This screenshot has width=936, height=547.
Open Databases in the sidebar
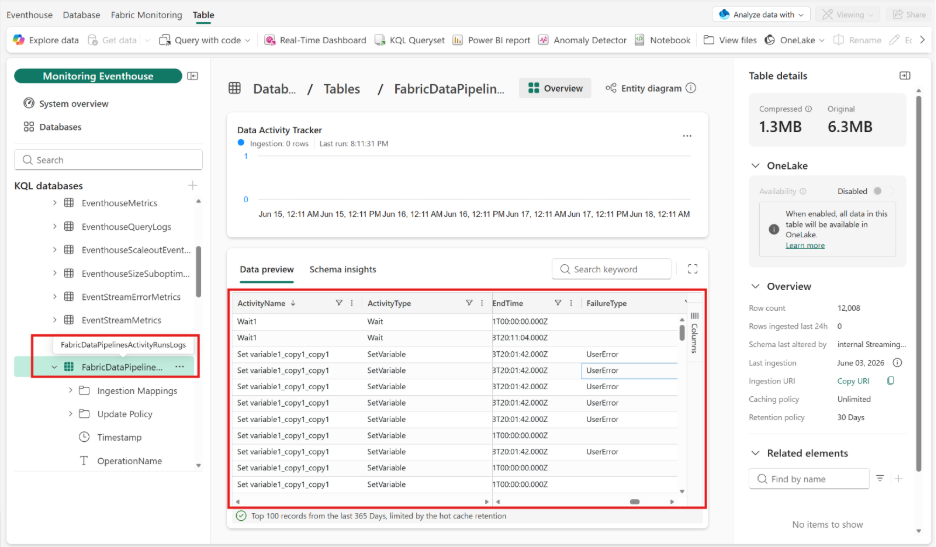53,127
